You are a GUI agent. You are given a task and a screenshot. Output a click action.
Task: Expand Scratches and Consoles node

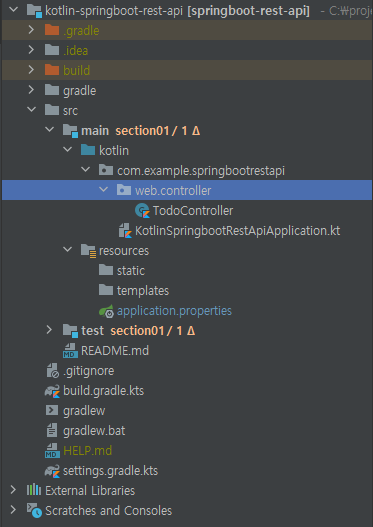pos(13,510)
